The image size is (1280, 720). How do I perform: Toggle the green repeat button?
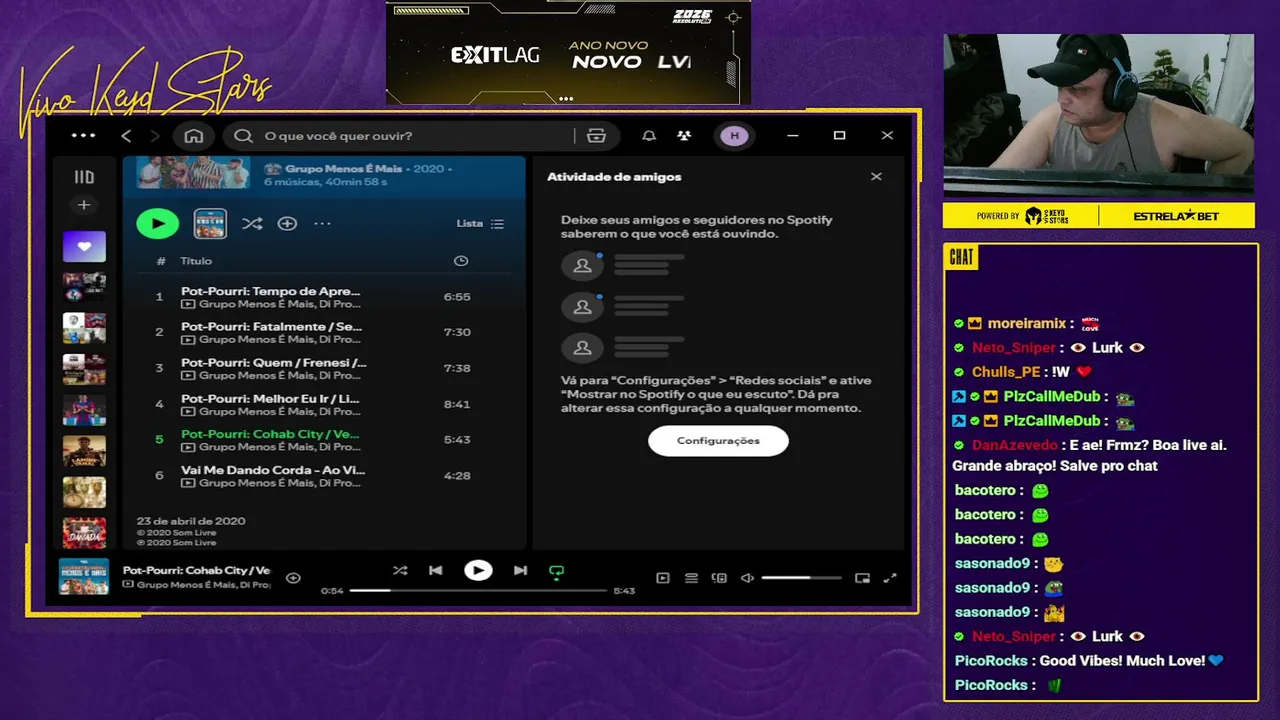[556, 572]
